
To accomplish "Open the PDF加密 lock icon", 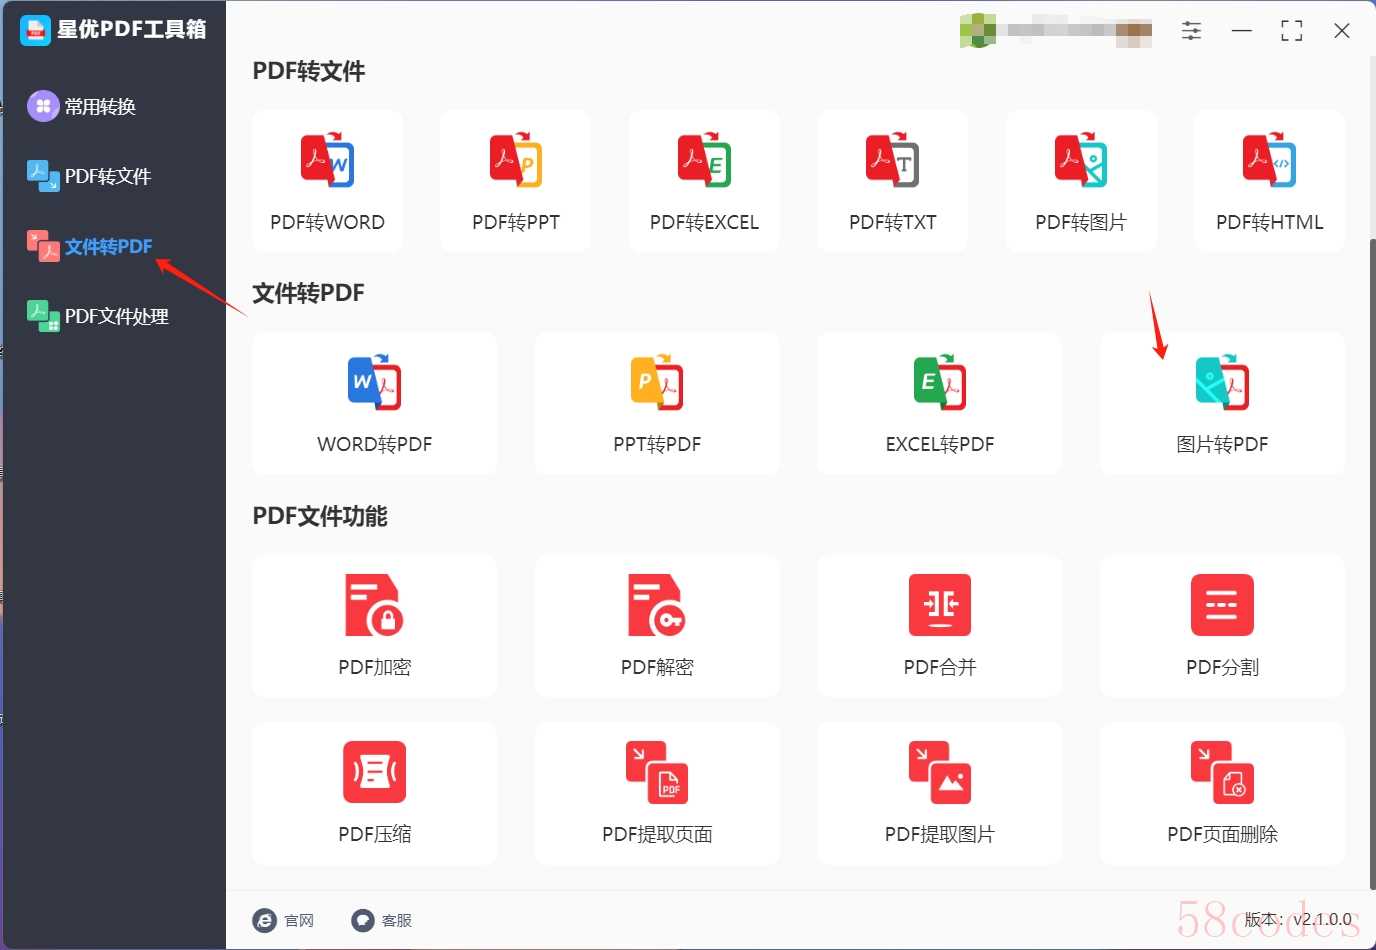I will (374, 605).
